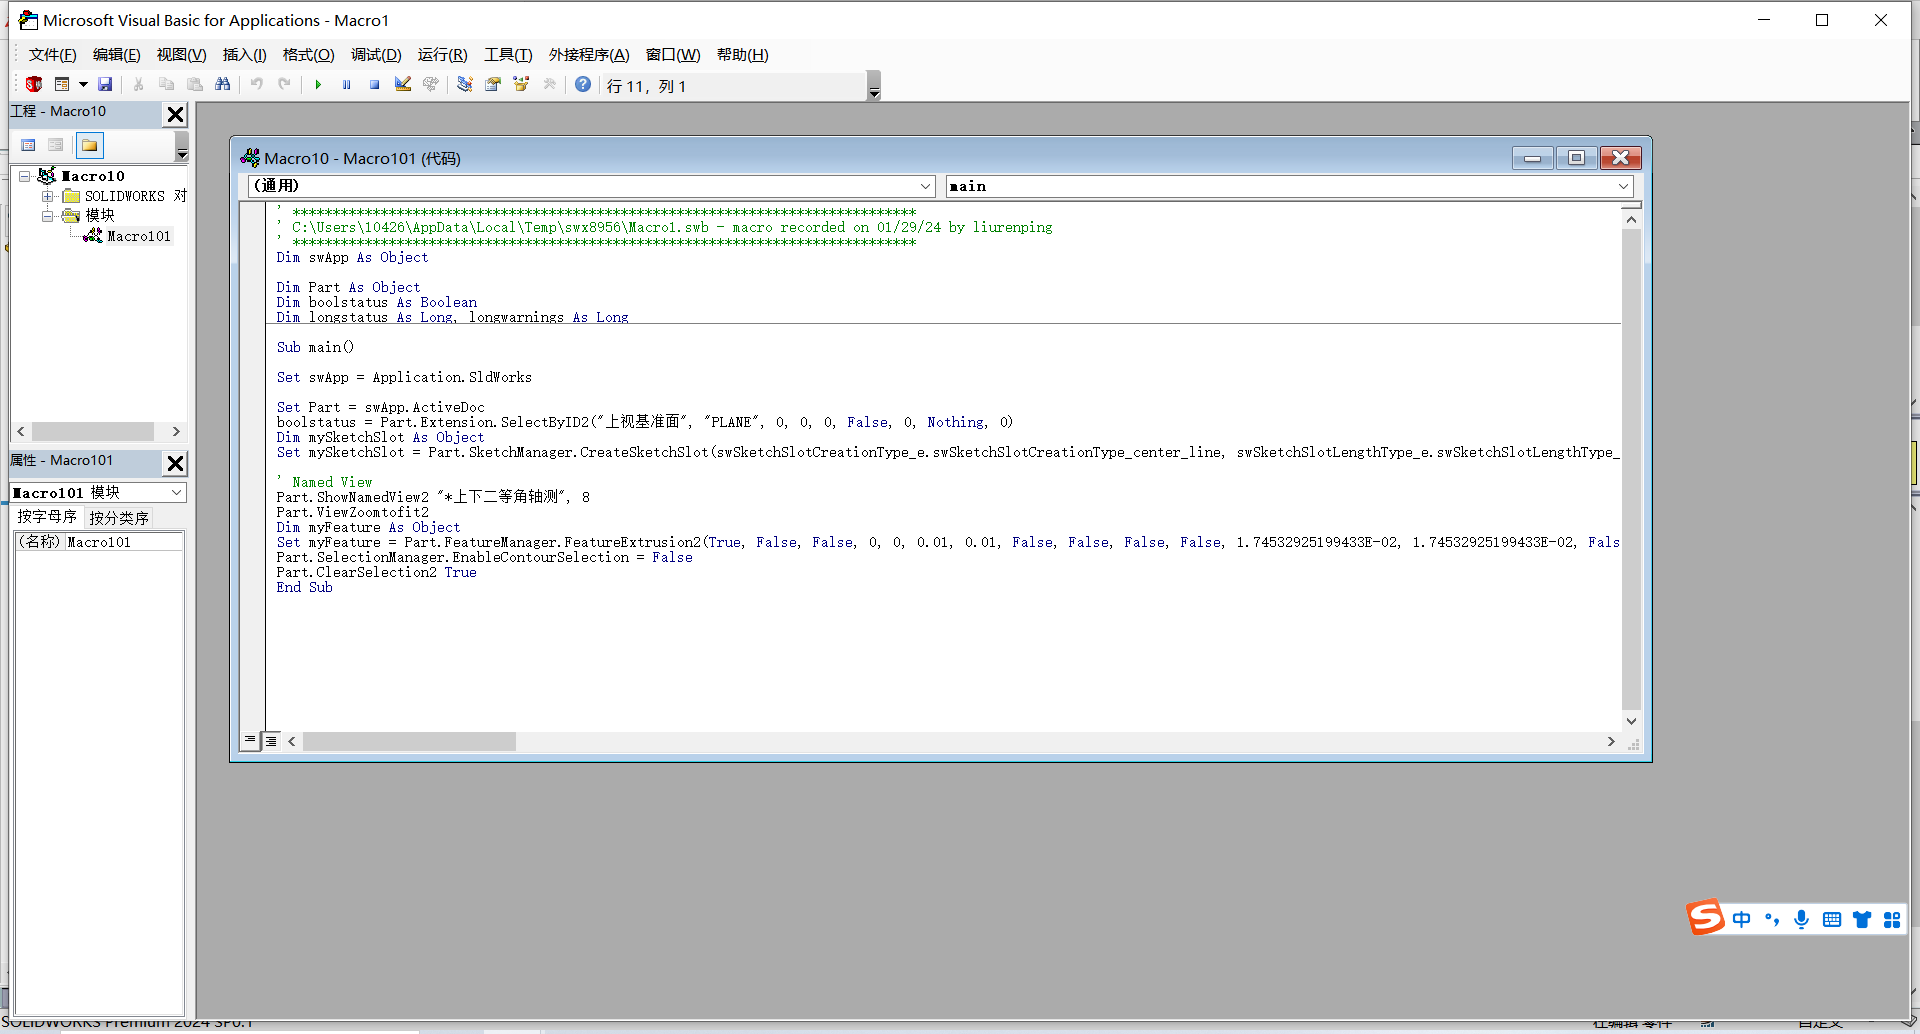Stop the macro with the Reset icon
1920x1034 pixels.
coord(373,85)
